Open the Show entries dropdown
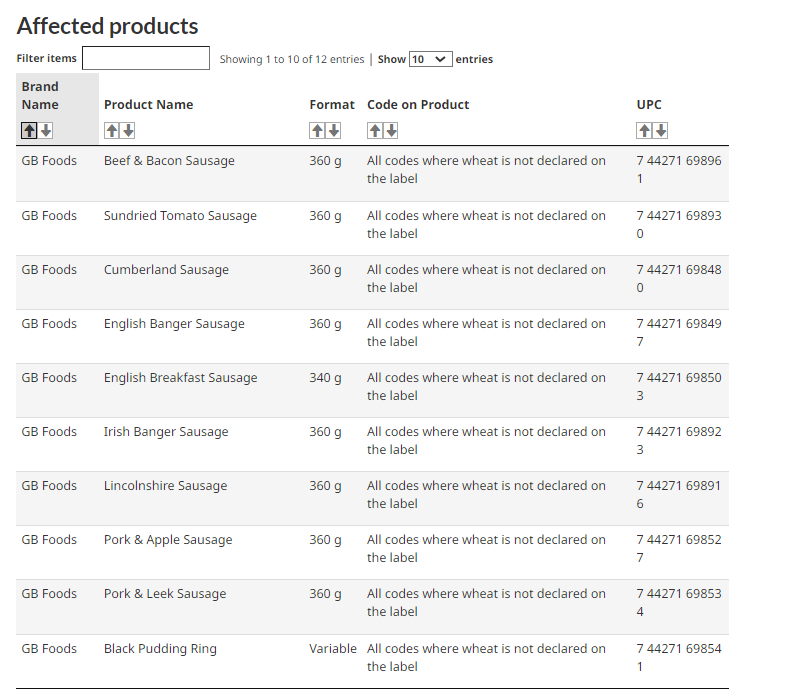Screen dimensions: 788x696 (431, 59)
